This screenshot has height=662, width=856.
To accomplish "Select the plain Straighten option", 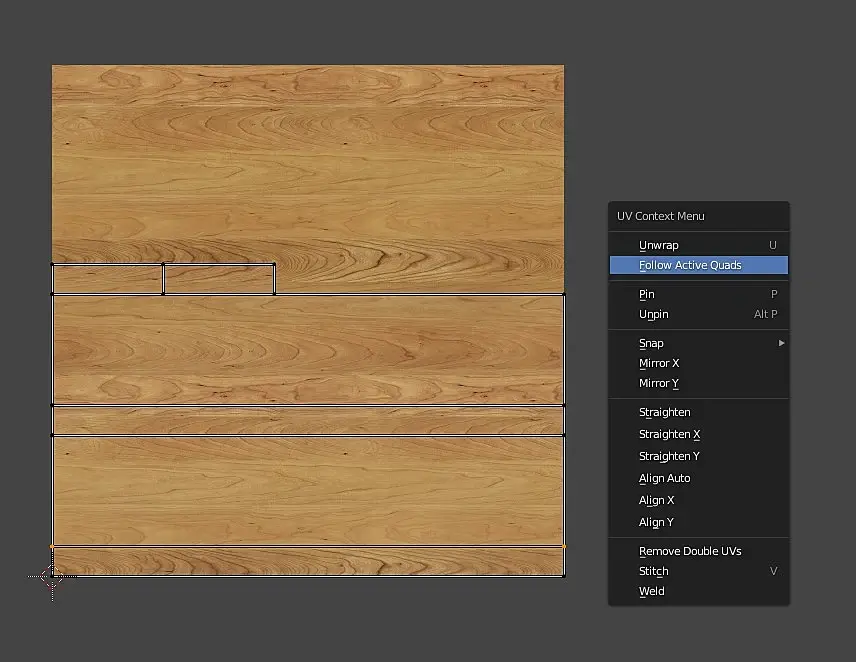I will [x=665, y=412].
